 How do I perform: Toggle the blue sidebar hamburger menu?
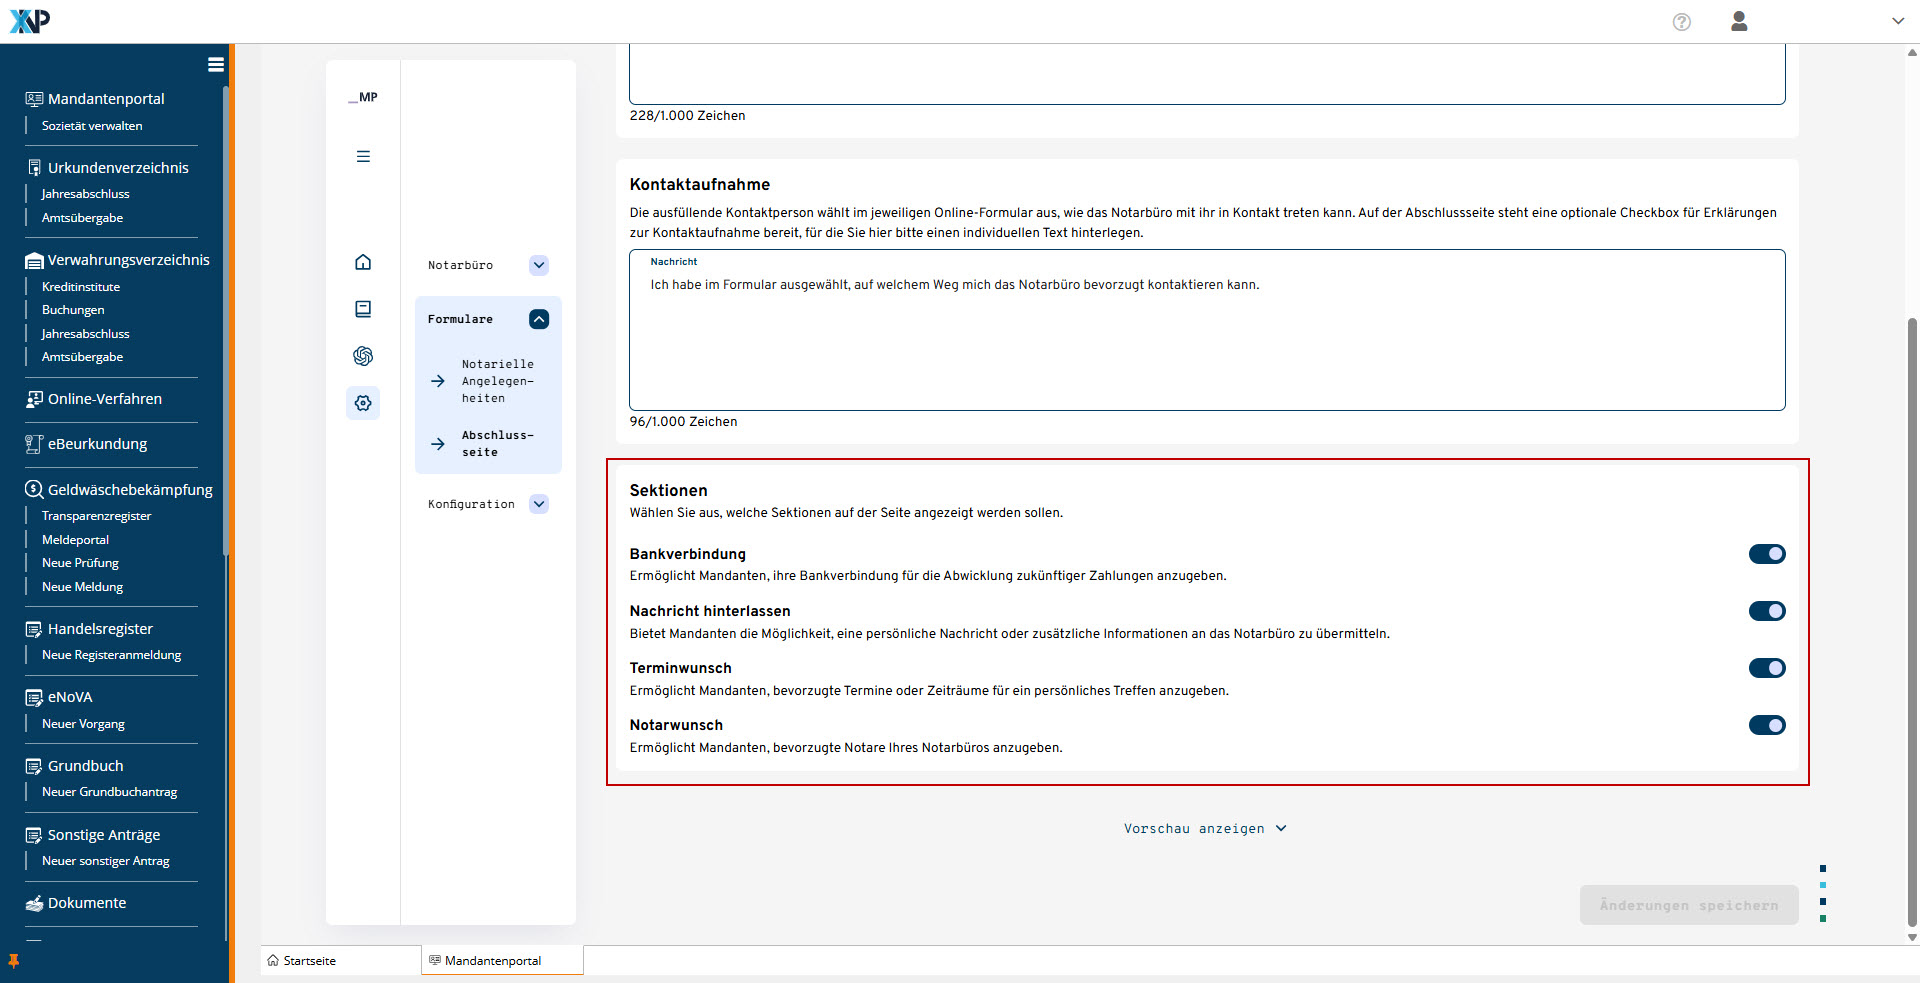point(215,65)
